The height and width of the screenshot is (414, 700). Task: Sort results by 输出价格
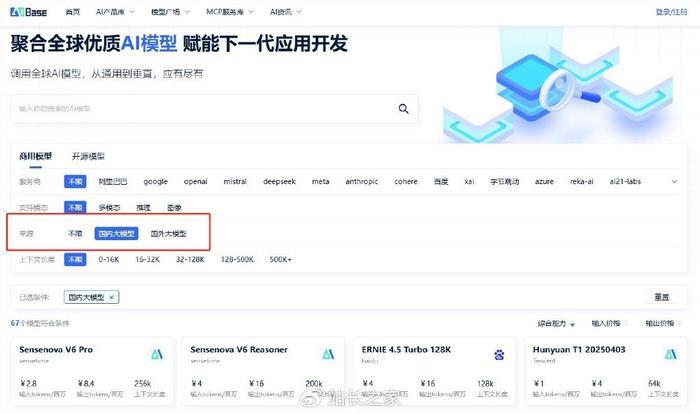click(x=663, y=323)
